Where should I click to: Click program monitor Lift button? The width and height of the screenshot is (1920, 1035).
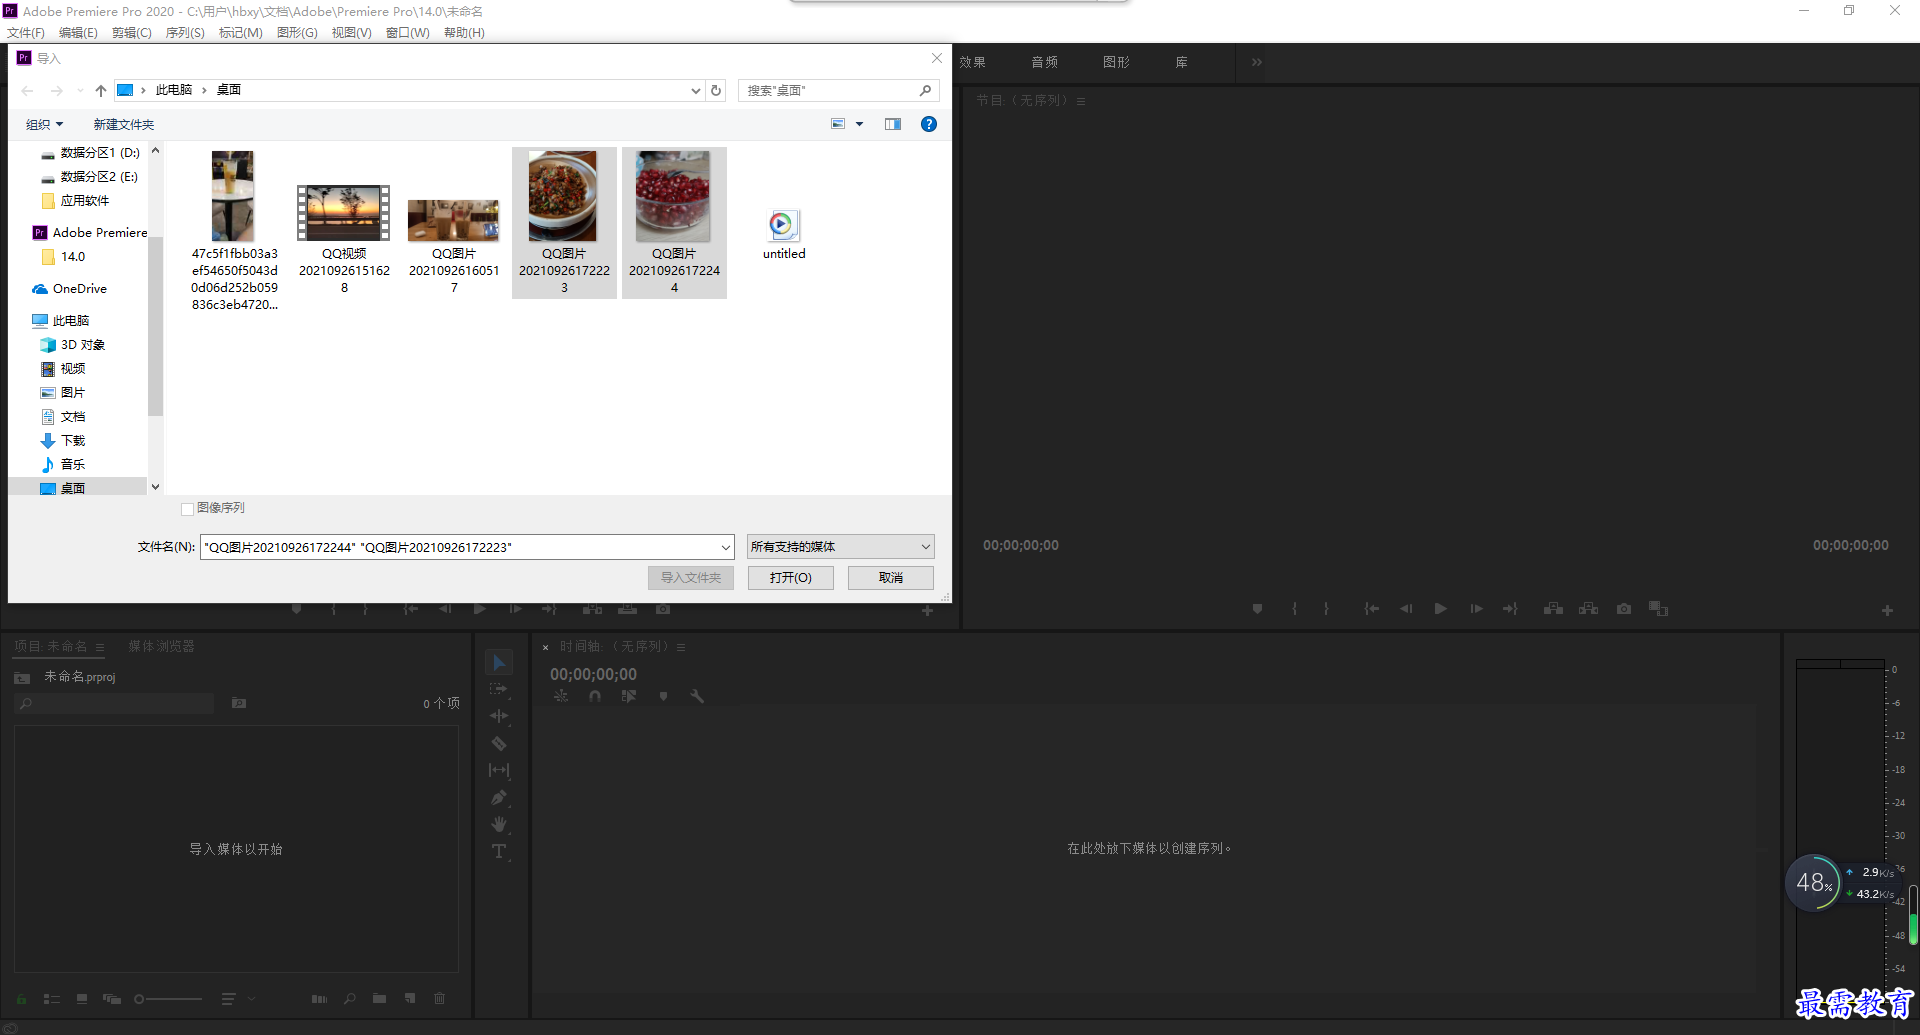[1553, 608]
